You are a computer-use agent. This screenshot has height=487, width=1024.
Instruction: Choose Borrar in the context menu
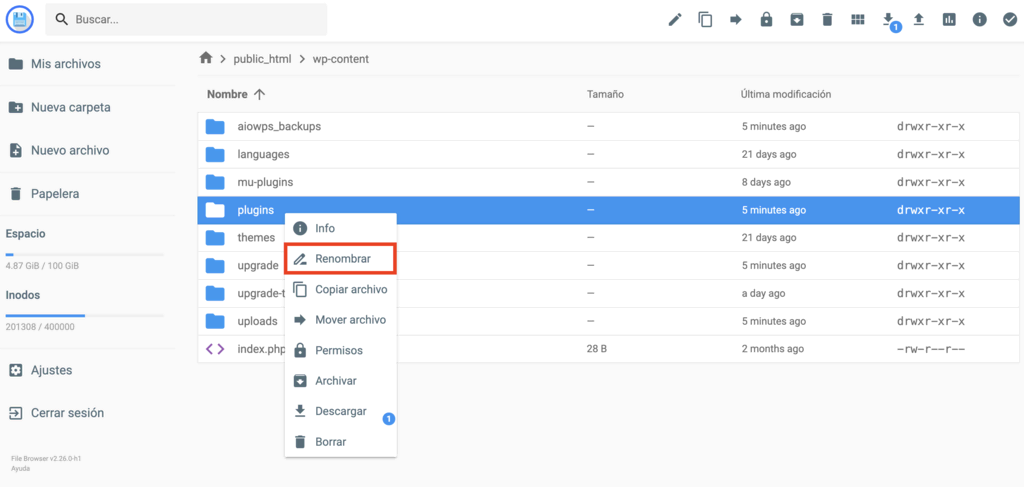coord(330,442)
